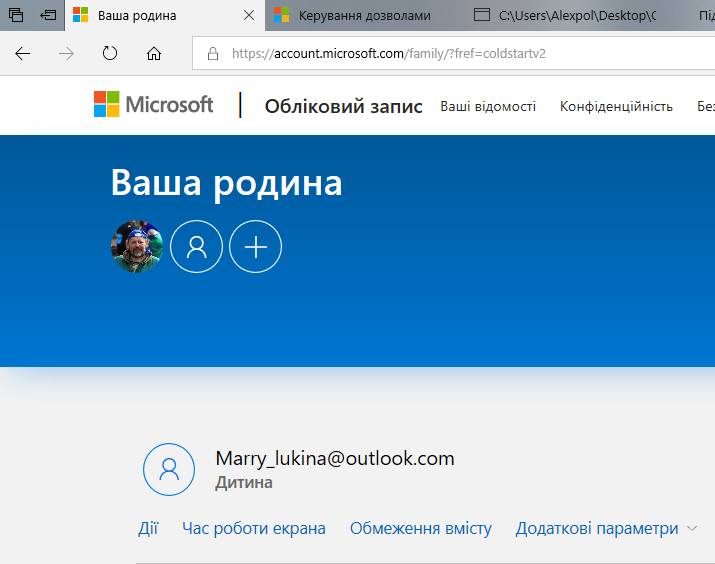Click the browser Forward arrow

(66, 54)
